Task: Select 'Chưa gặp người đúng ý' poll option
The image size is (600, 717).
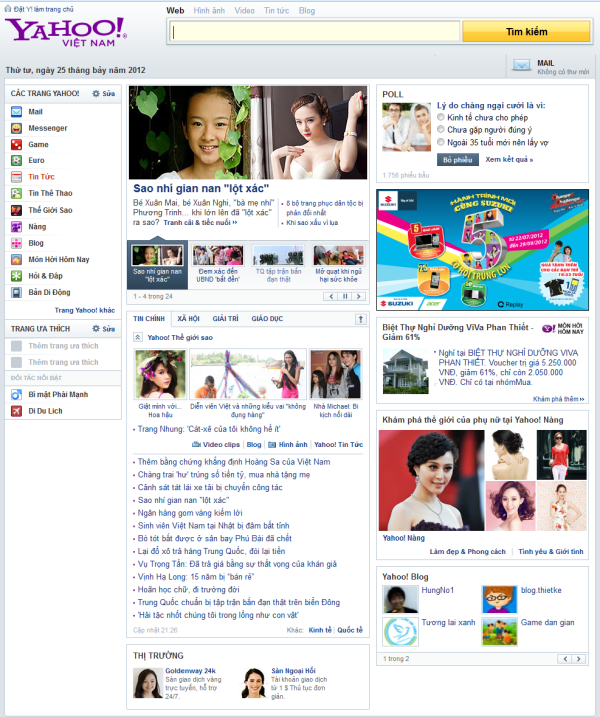Action: pos(441,129)
